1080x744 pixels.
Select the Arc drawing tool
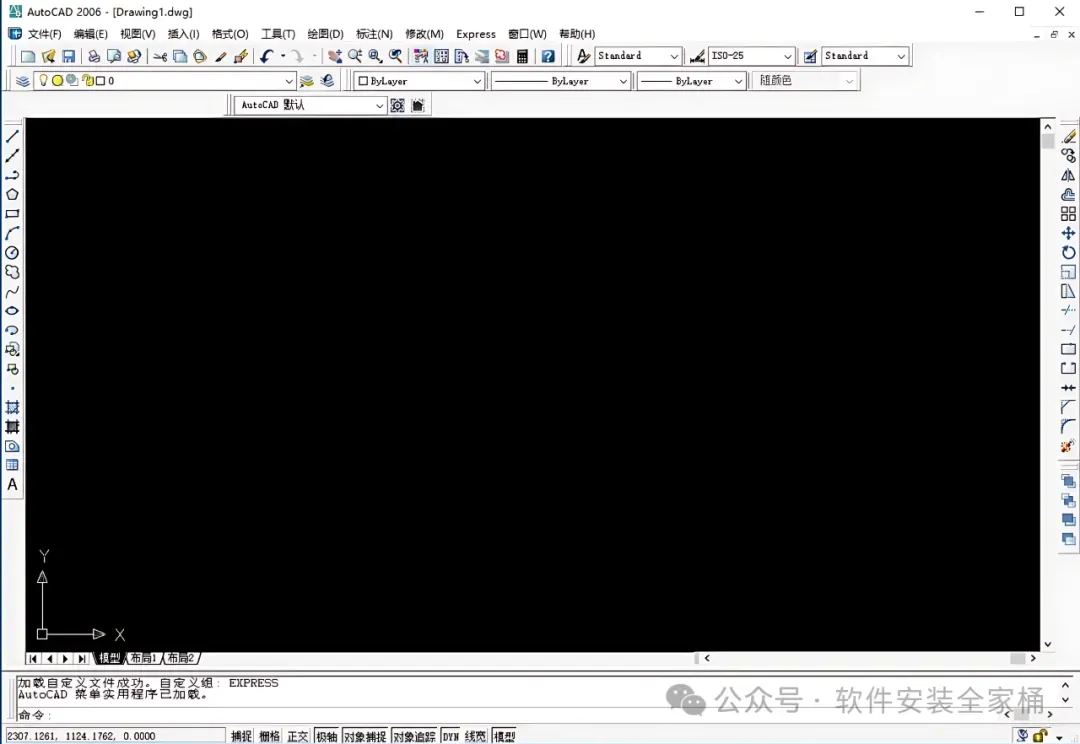[x=12, y=234]
